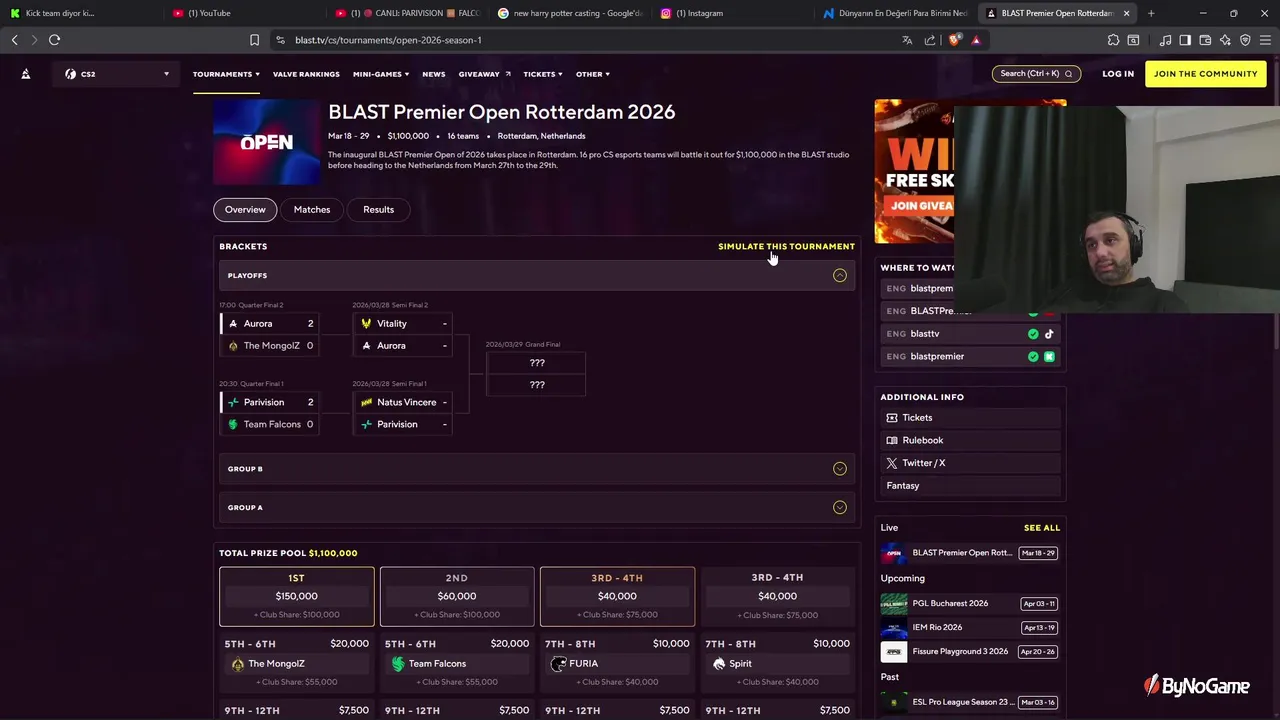The width and height of the screenshot is (1280, 720).
Task: Switch to the Results tab
Action: click(x=378, y=210)
